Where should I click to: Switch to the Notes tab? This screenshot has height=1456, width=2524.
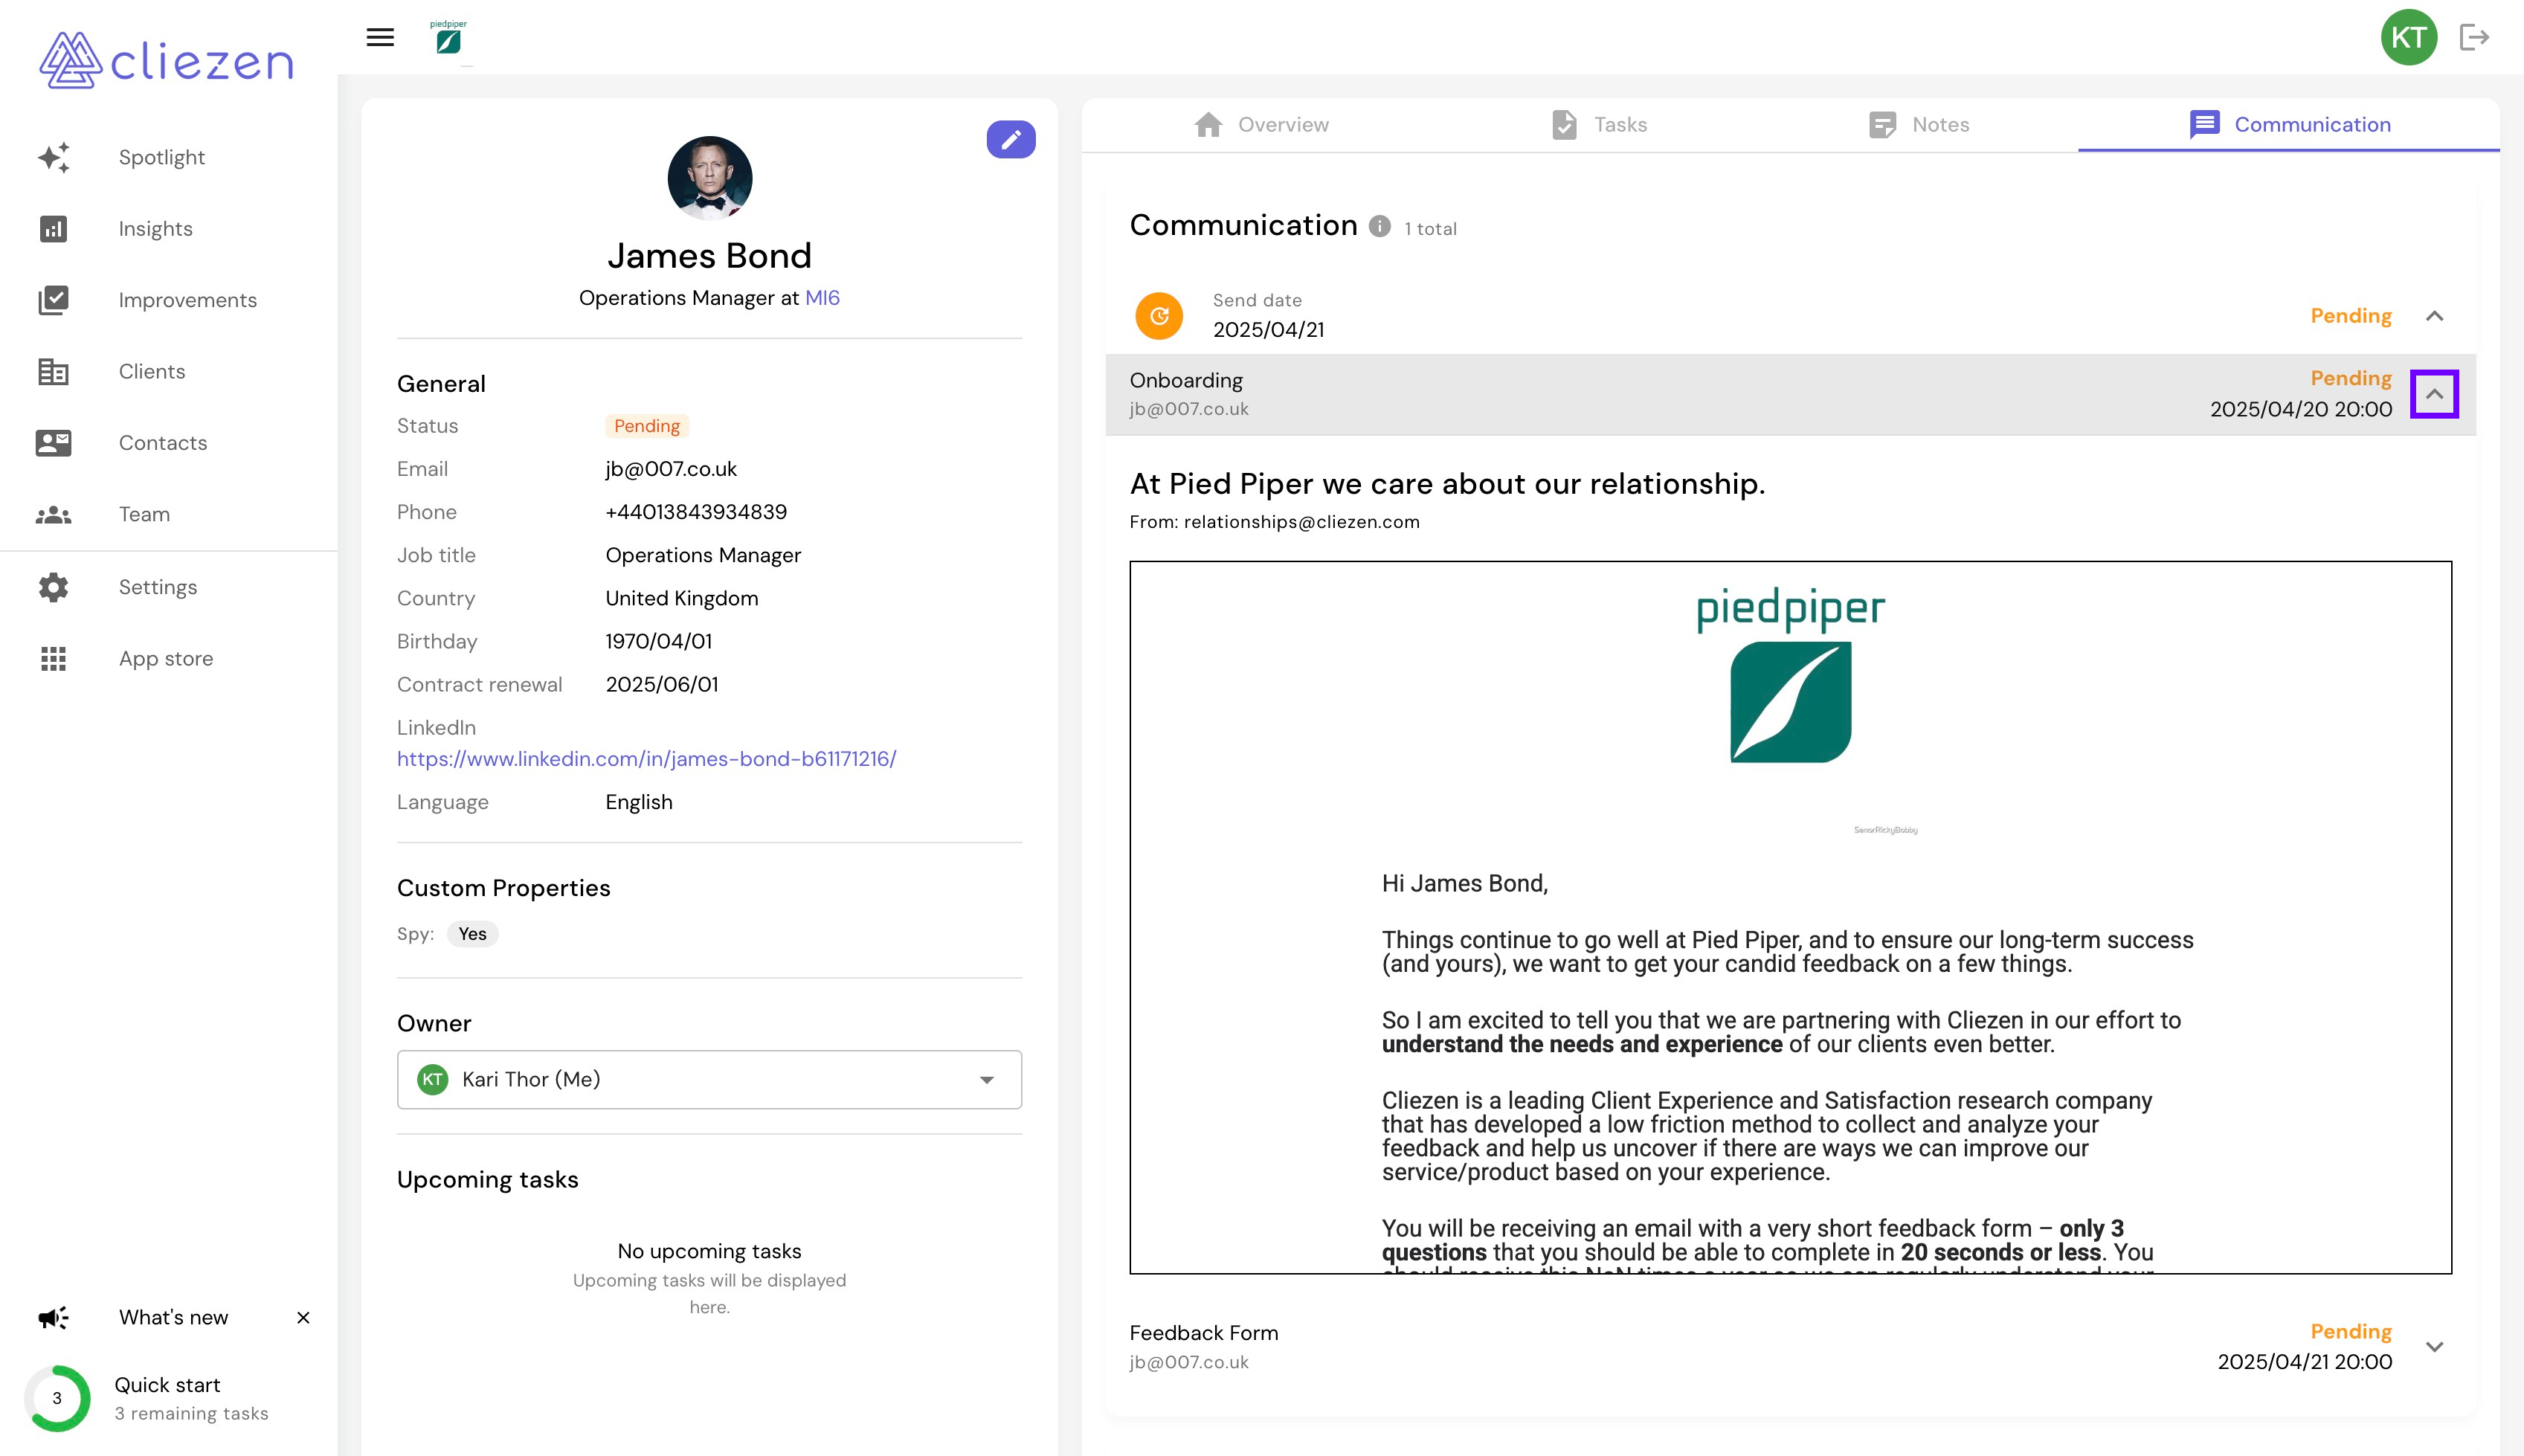click(x=1919, y=125)
